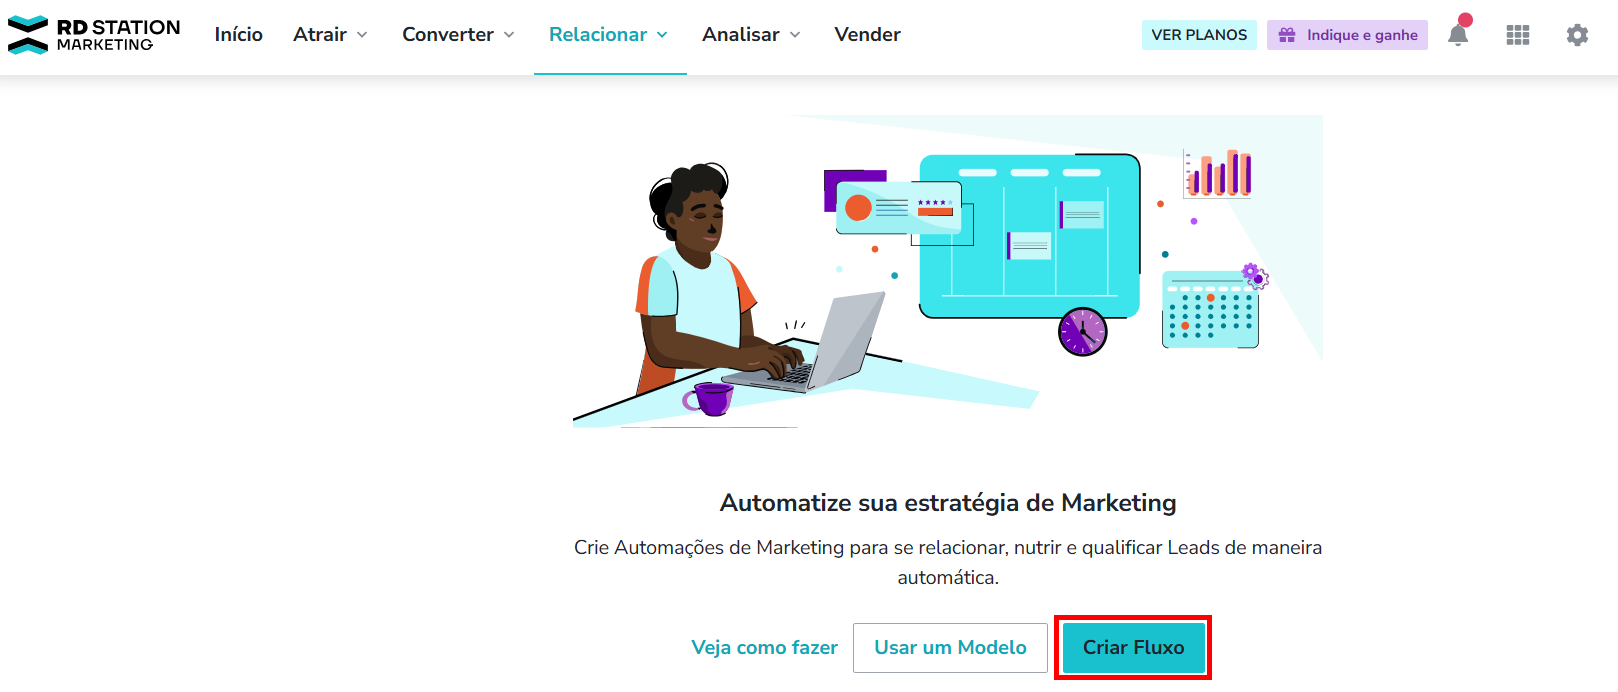Viewport: 1618px width, 692px height.
Task: Open the Veja como fazer link
Action: click(x=765, y=648)
